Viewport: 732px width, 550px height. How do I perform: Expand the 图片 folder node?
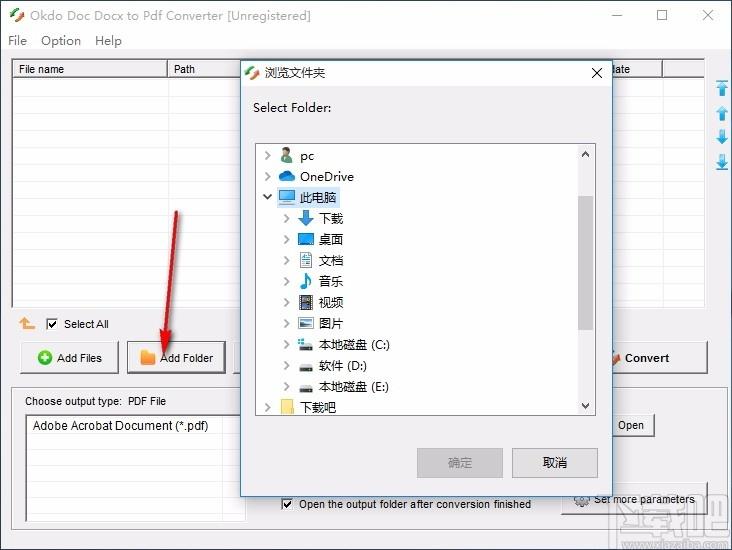287,323
